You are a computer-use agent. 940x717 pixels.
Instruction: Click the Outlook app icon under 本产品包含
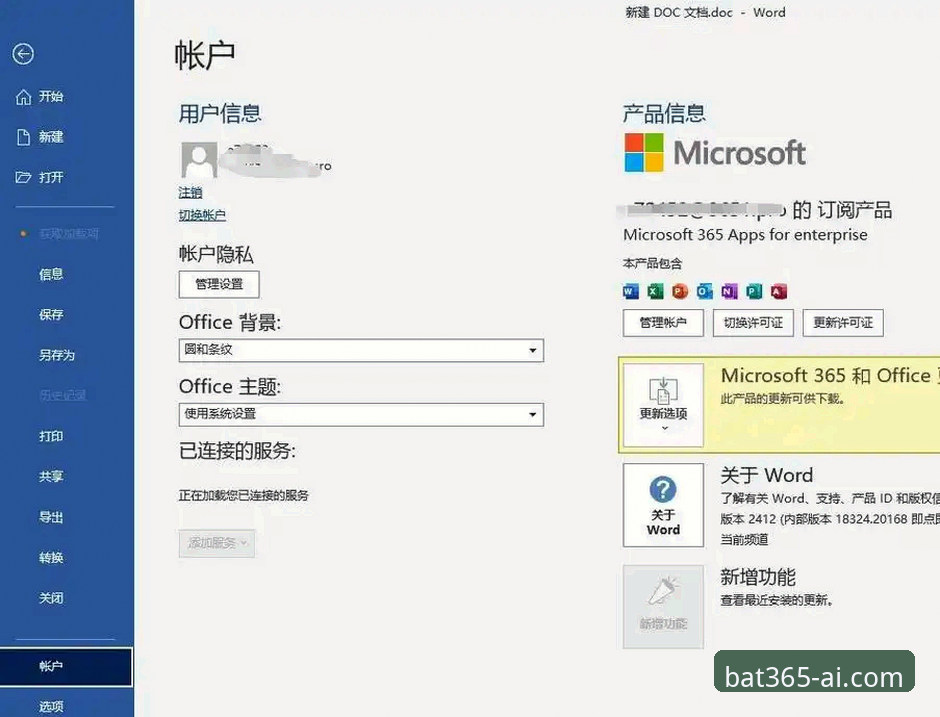pos(704,291)
